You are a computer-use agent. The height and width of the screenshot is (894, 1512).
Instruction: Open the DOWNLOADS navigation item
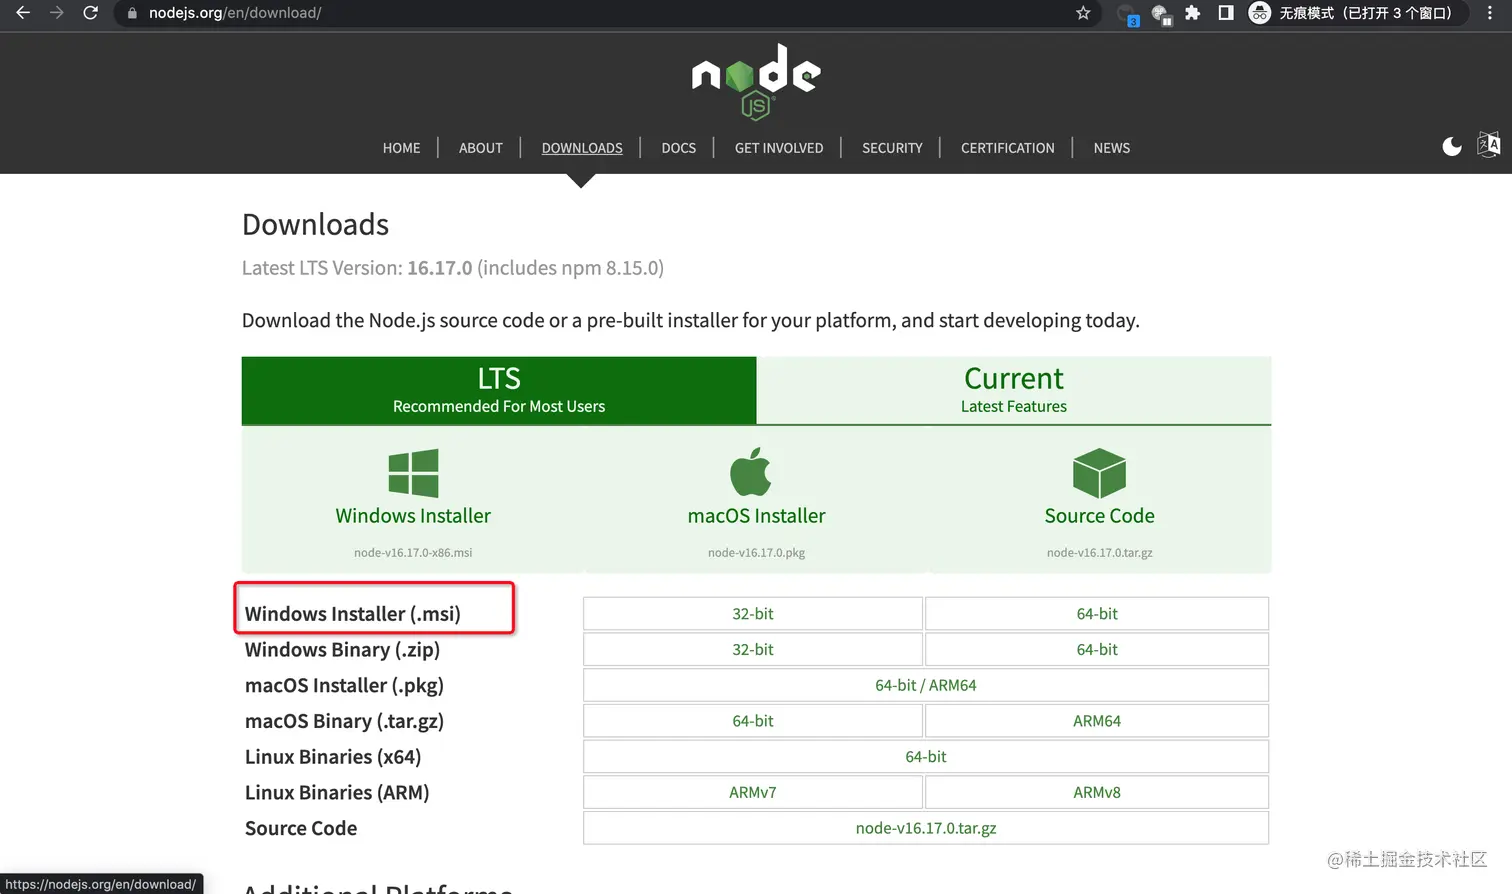(x=582, y=148)
